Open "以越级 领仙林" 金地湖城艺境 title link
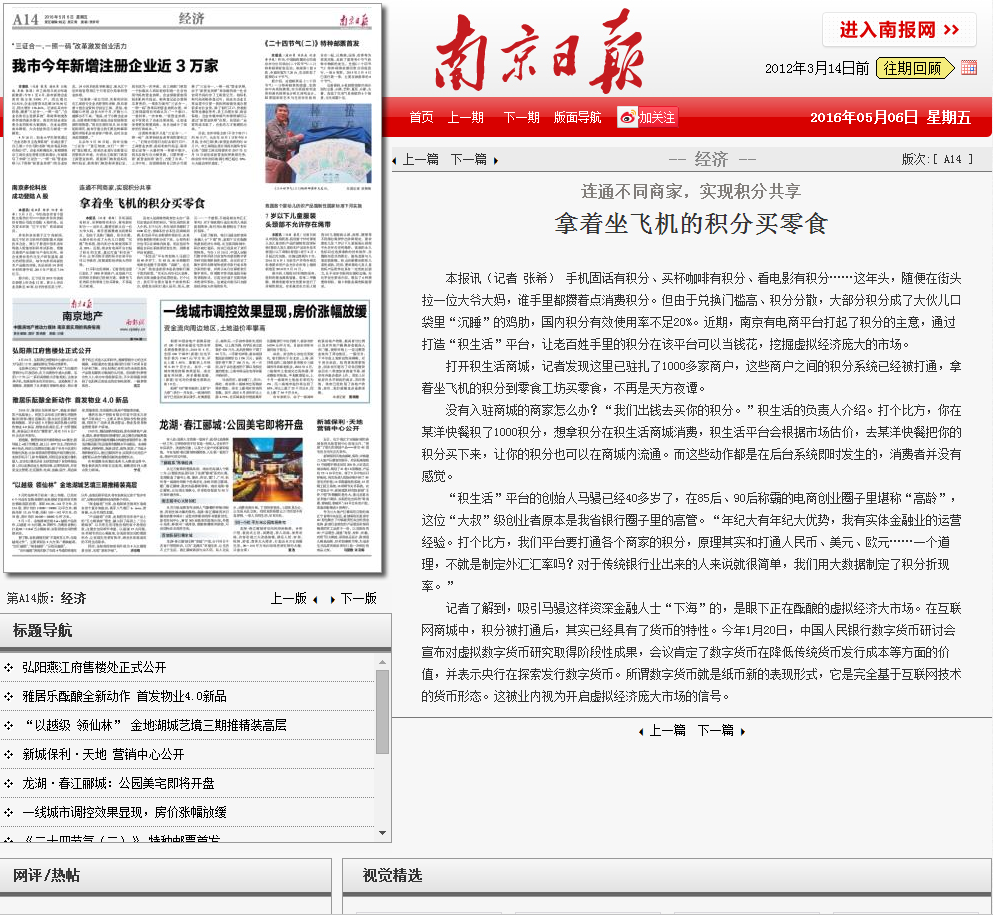 click(x=155, y=726)
